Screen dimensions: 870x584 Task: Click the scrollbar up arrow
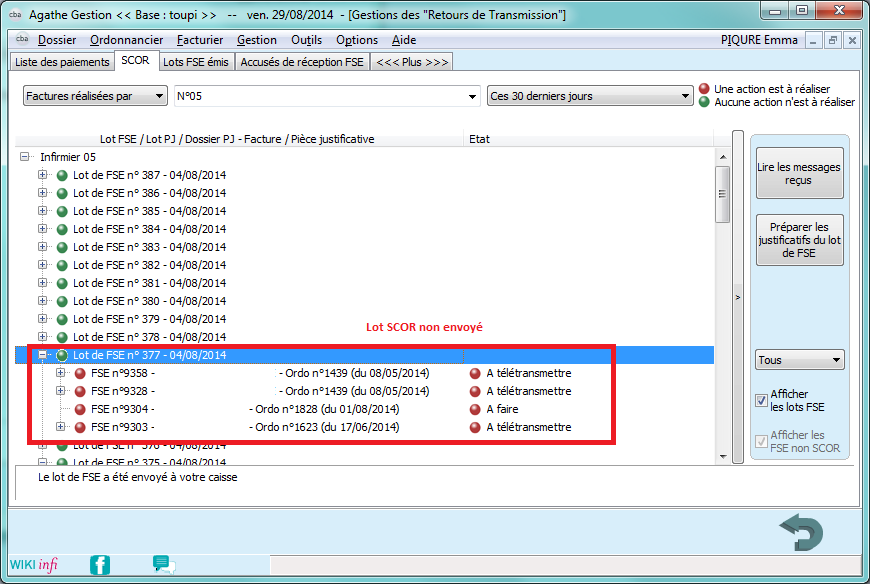pos(722,157)
